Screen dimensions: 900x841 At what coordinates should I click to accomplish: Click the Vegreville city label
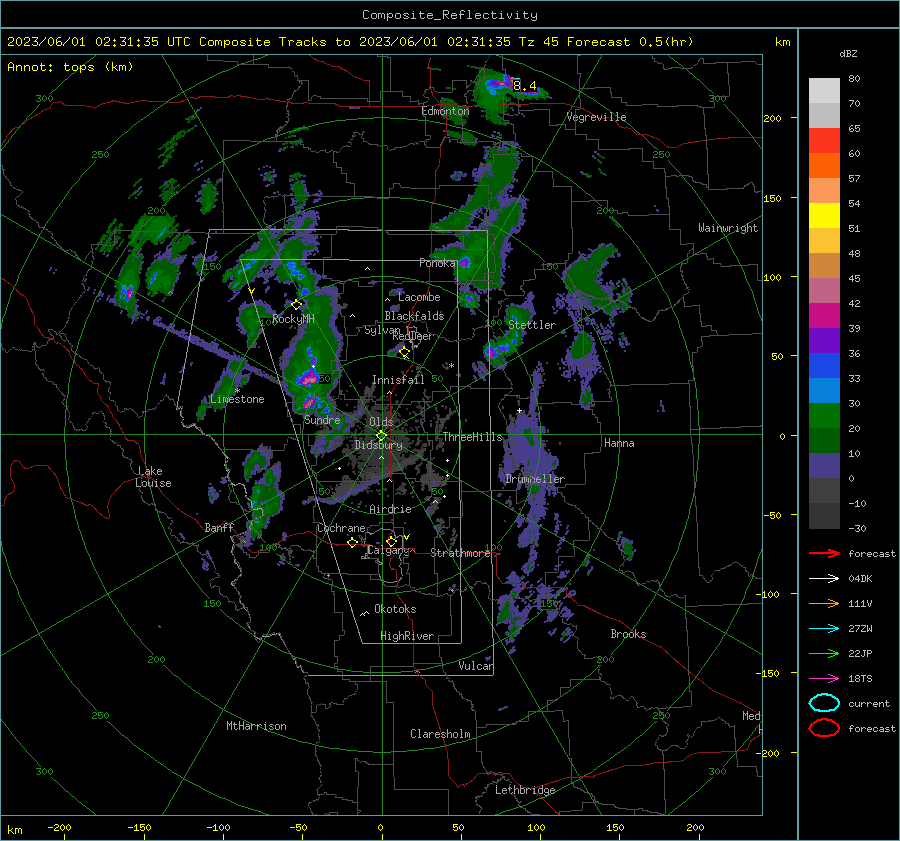coord(596,117)
